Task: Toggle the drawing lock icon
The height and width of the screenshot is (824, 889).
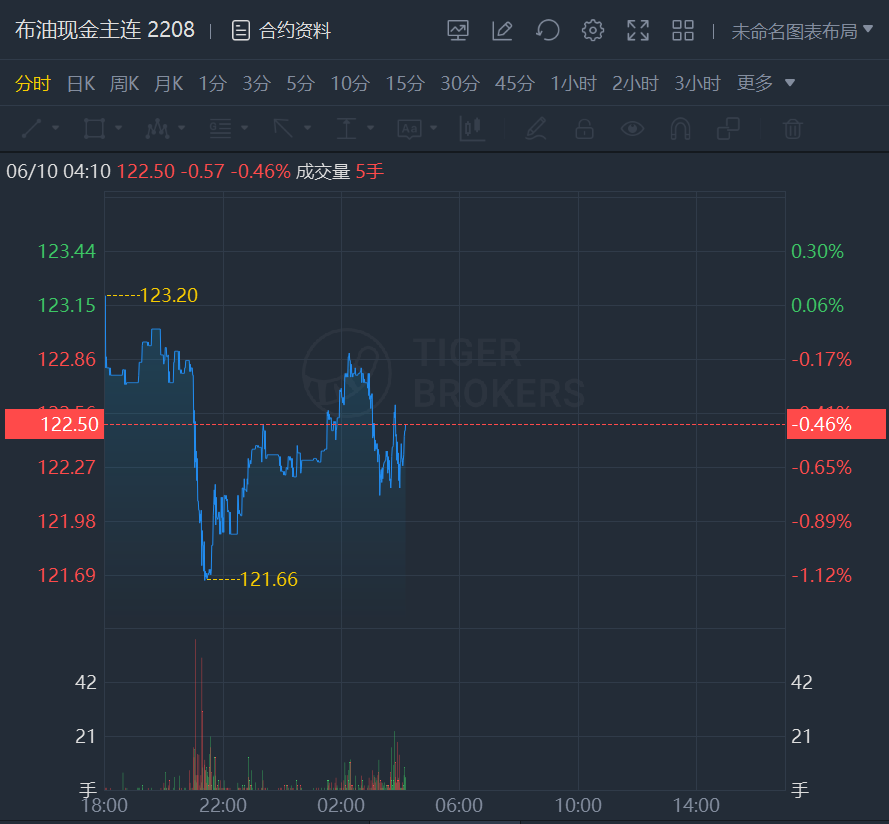Action: (584, 128)
